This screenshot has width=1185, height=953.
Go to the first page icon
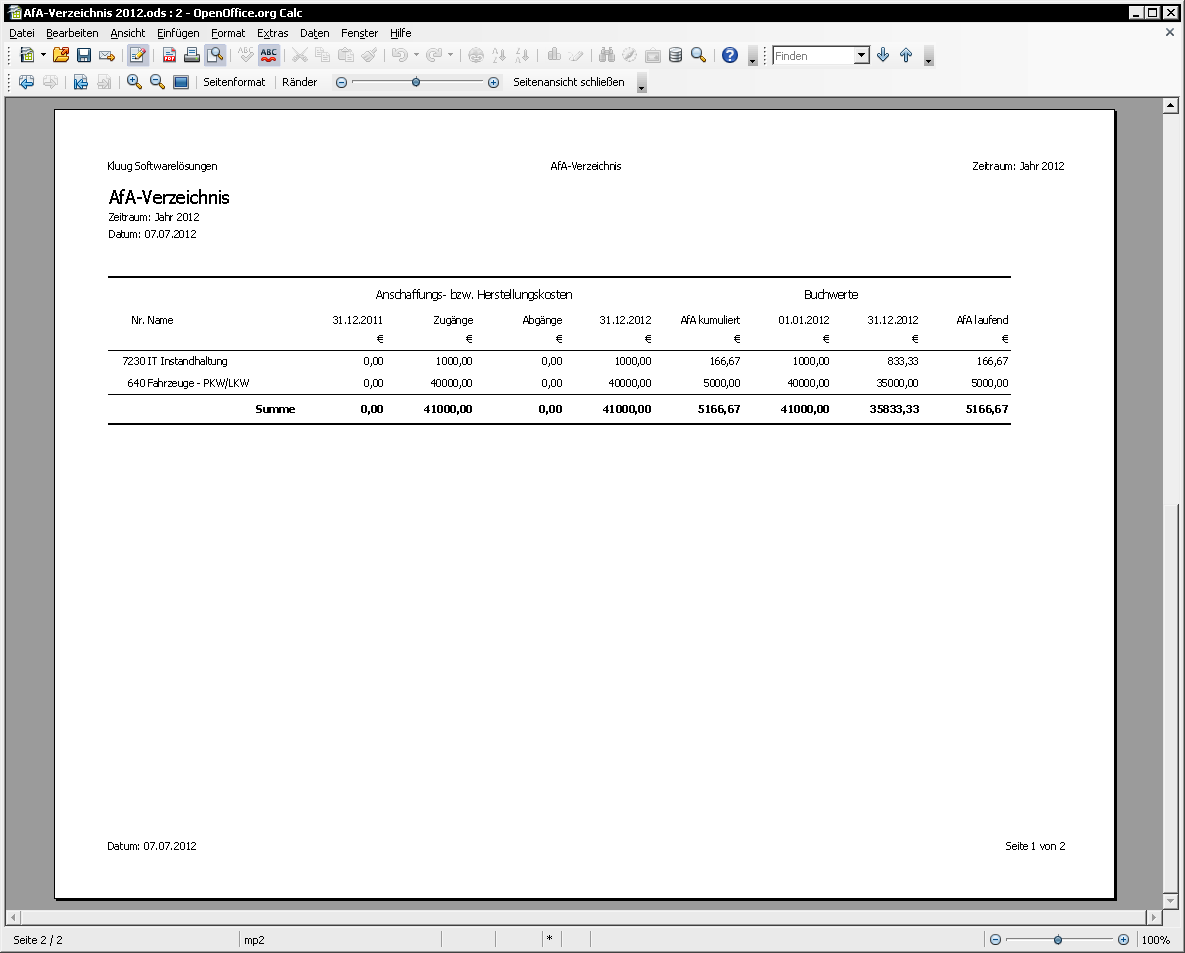click(x=80, y=83)
